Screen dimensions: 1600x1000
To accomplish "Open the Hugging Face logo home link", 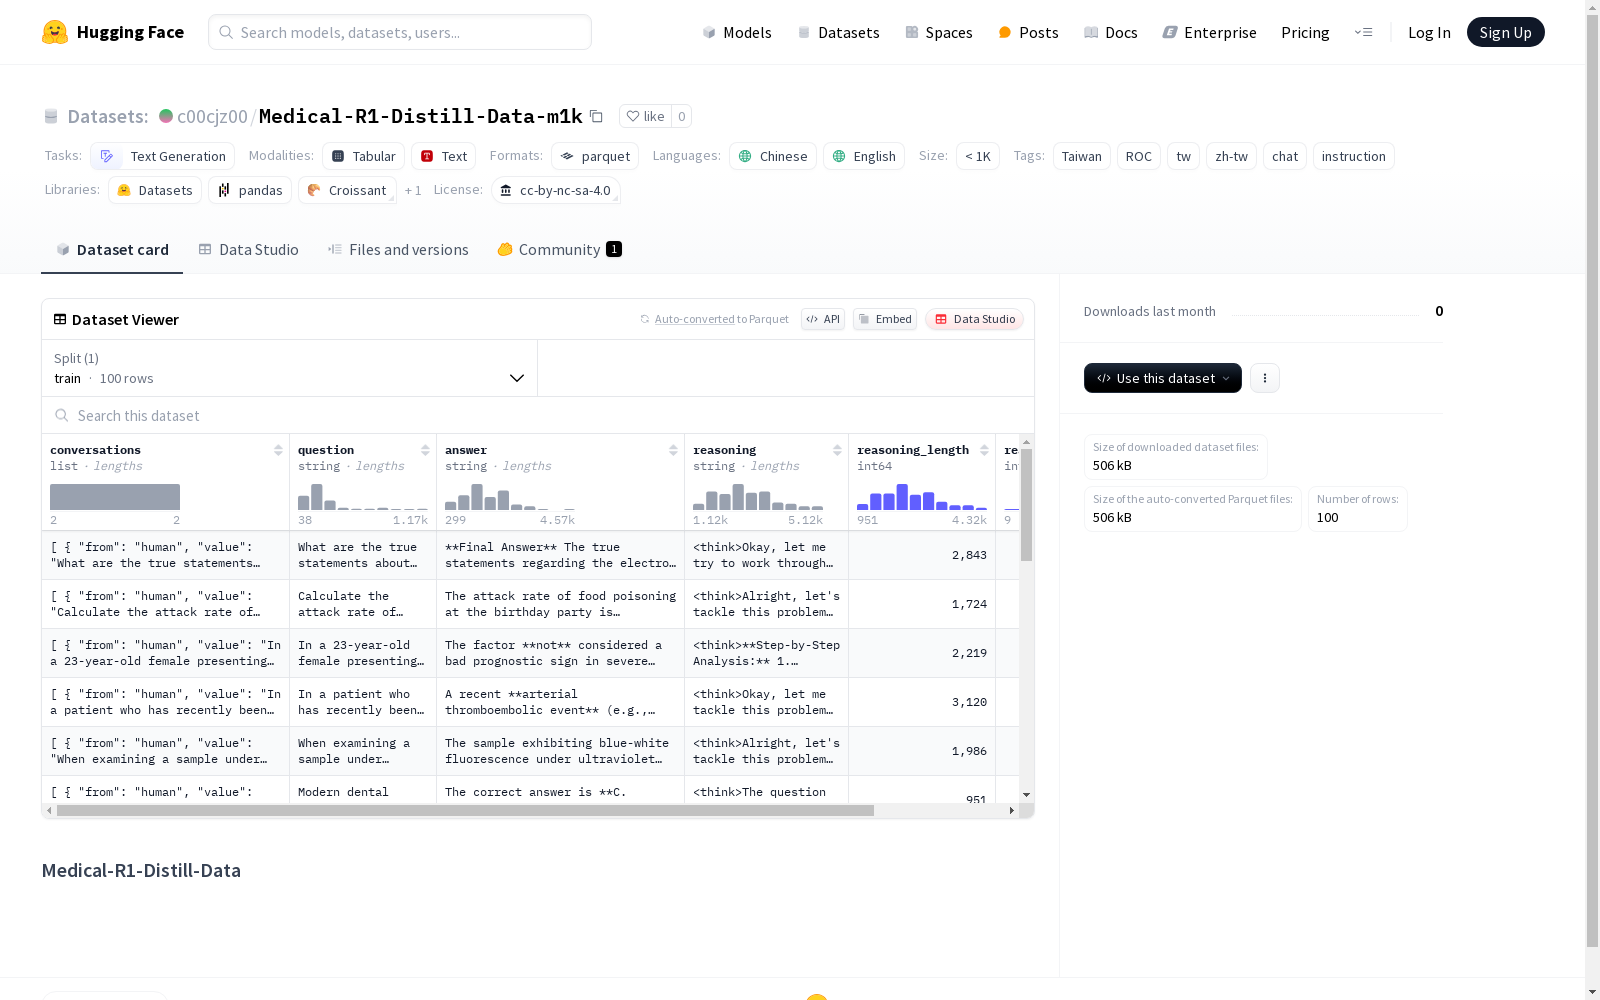I will tap(113, 32).
